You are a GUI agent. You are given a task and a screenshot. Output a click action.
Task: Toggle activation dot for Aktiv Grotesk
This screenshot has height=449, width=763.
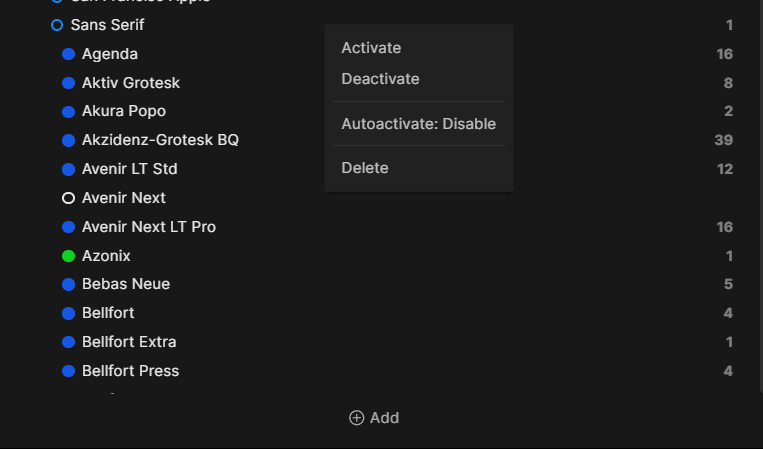click(68, 83)
